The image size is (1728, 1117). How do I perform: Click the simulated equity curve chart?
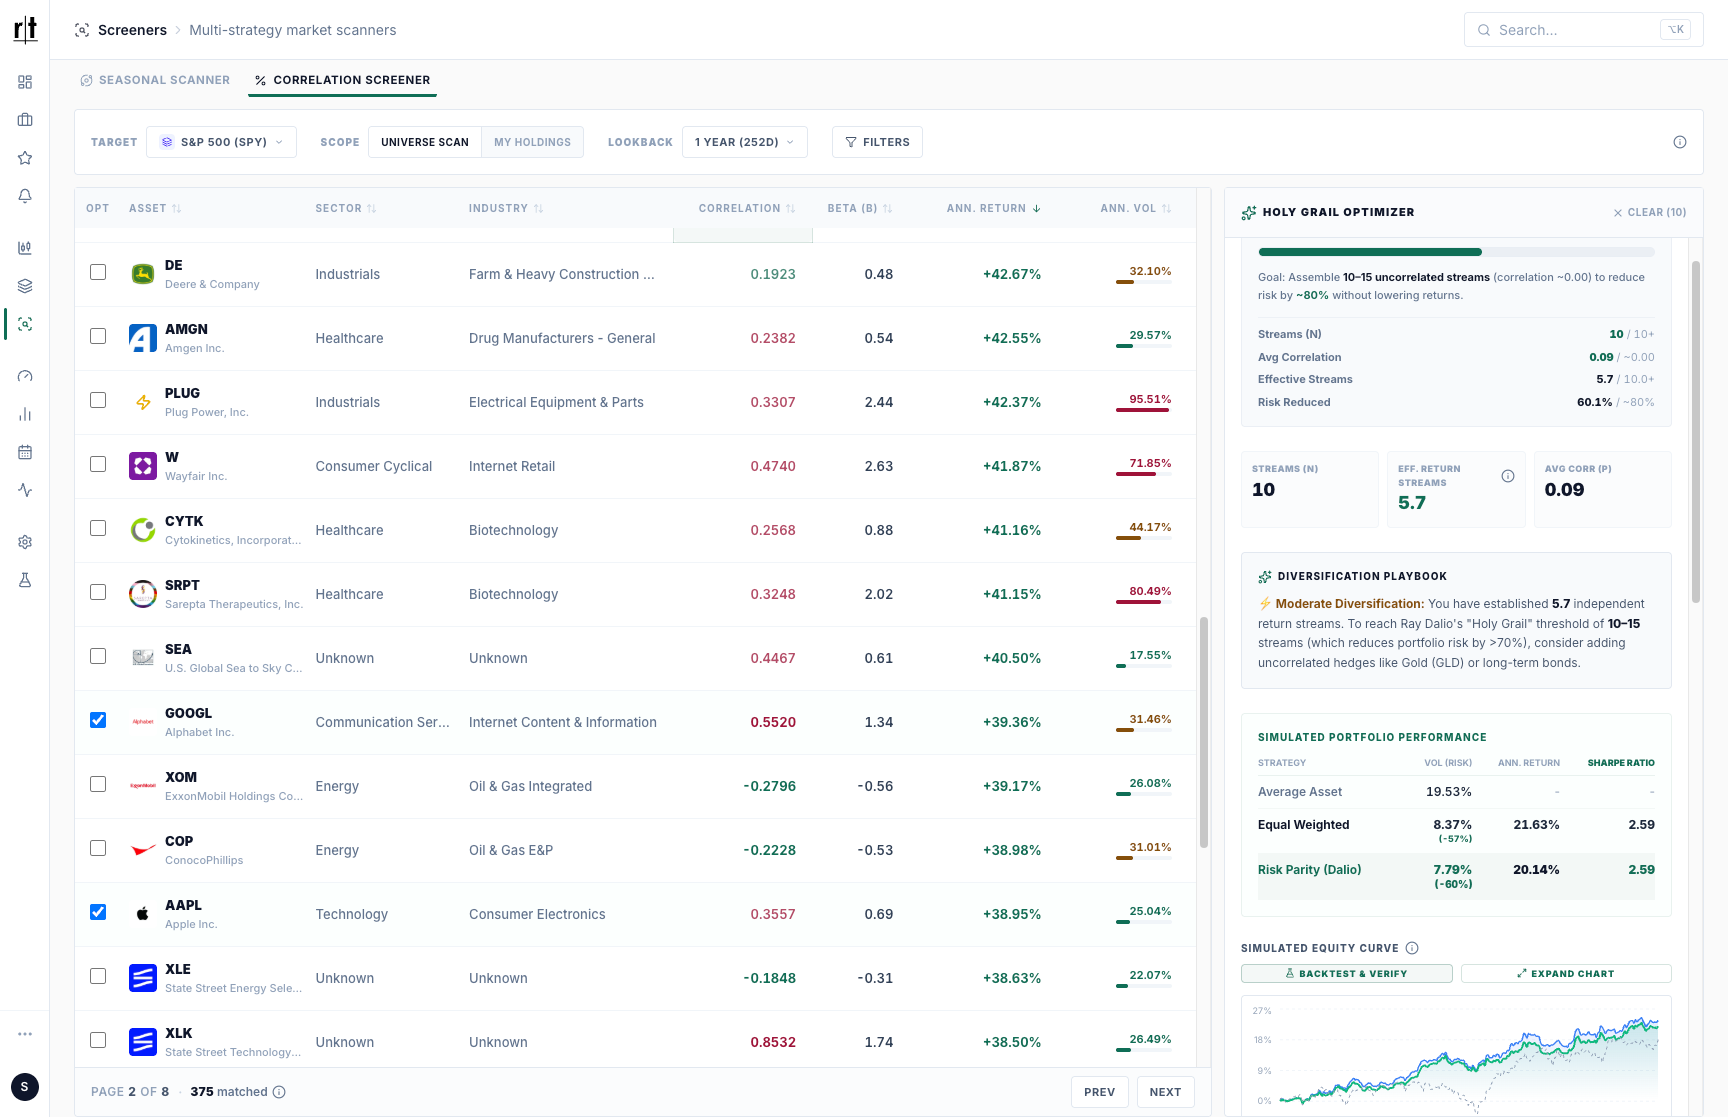tap(1456, 1055)
